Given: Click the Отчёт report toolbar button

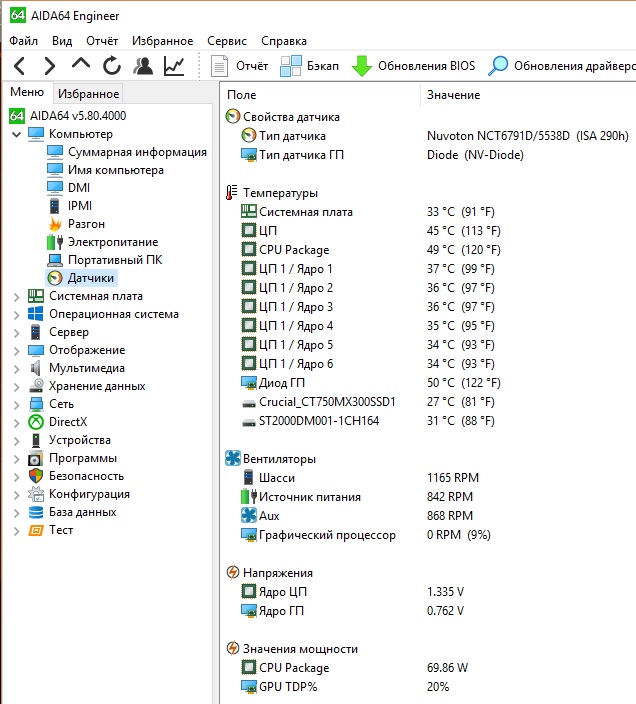Looking at the screenshot, I should (240, 66).
